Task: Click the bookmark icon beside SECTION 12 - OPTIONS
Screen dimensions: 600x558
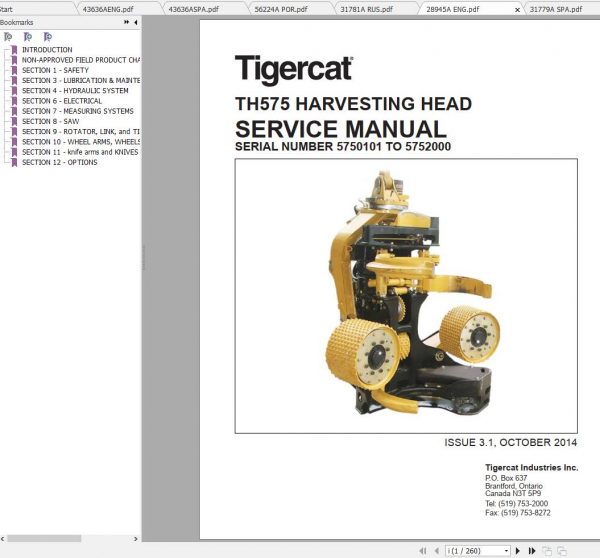Action: (14, 162)
